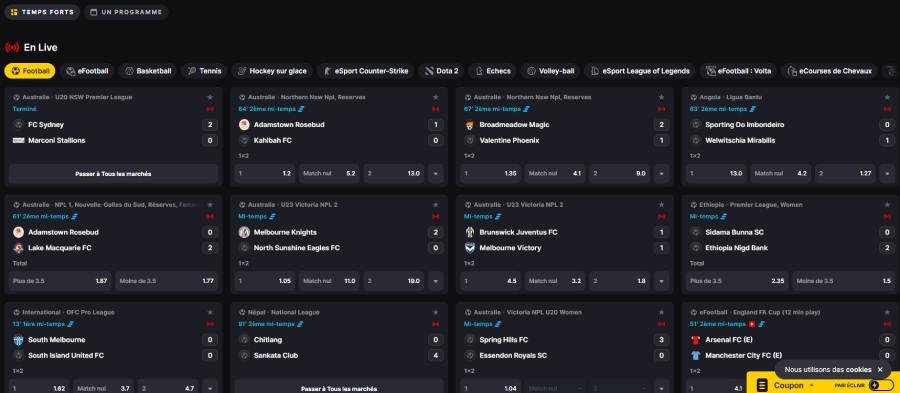
Task: Star the Adamstown Rosebud vs Lake Macquarie FC match
Action: coord(210,204)
